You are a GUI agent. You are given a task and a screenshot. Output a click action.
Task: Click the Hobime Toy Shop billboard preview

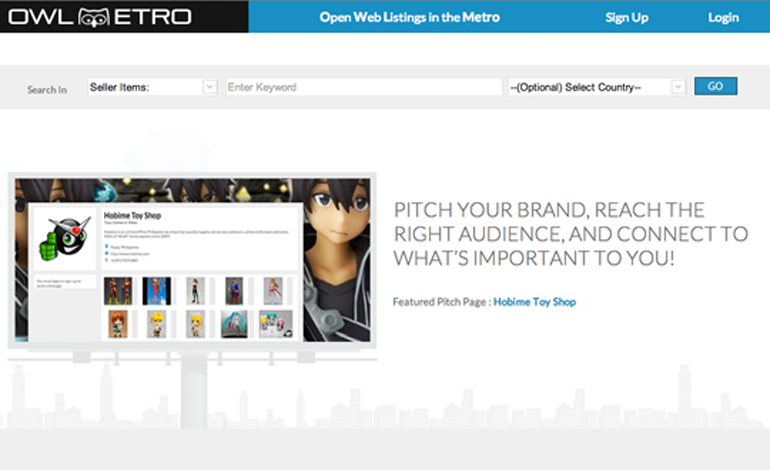pos(192,260)
